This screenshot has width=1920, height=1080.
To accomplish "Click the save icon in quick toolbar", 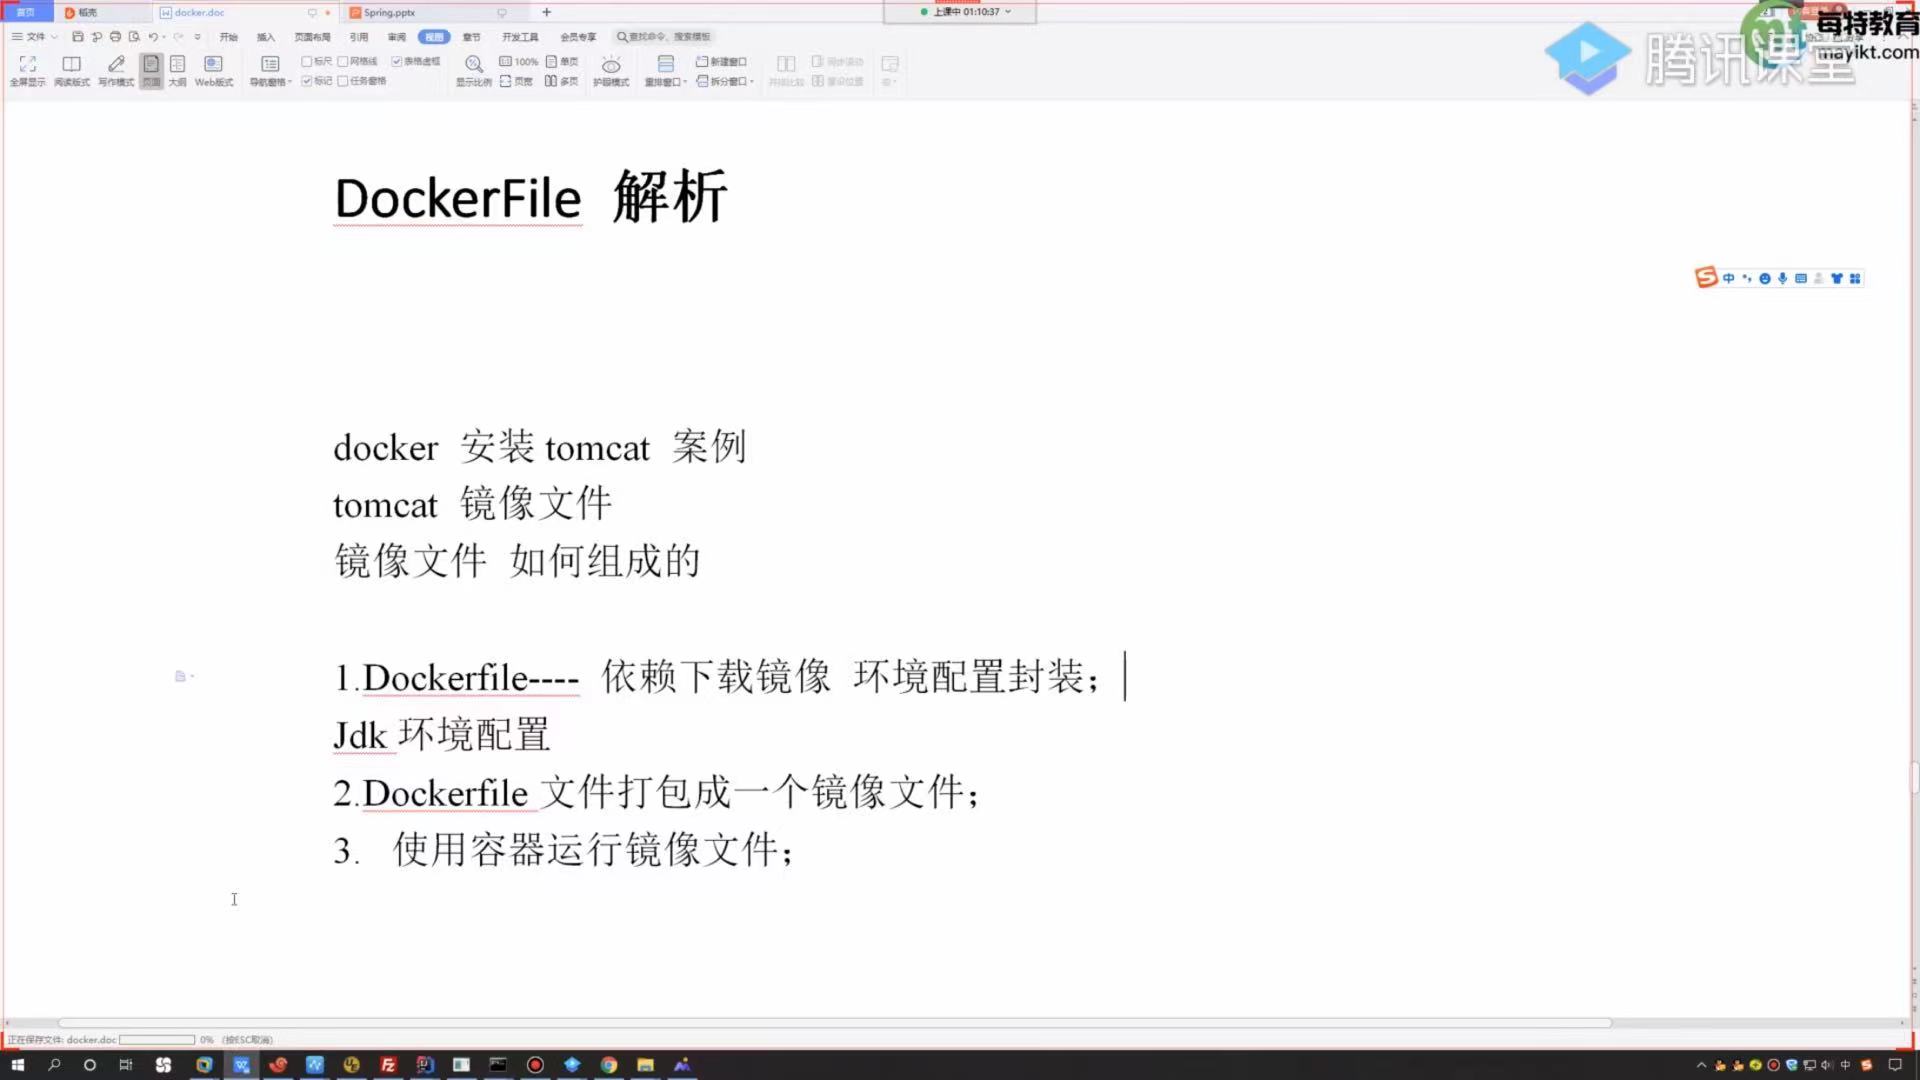I will [x=77, y=37].
